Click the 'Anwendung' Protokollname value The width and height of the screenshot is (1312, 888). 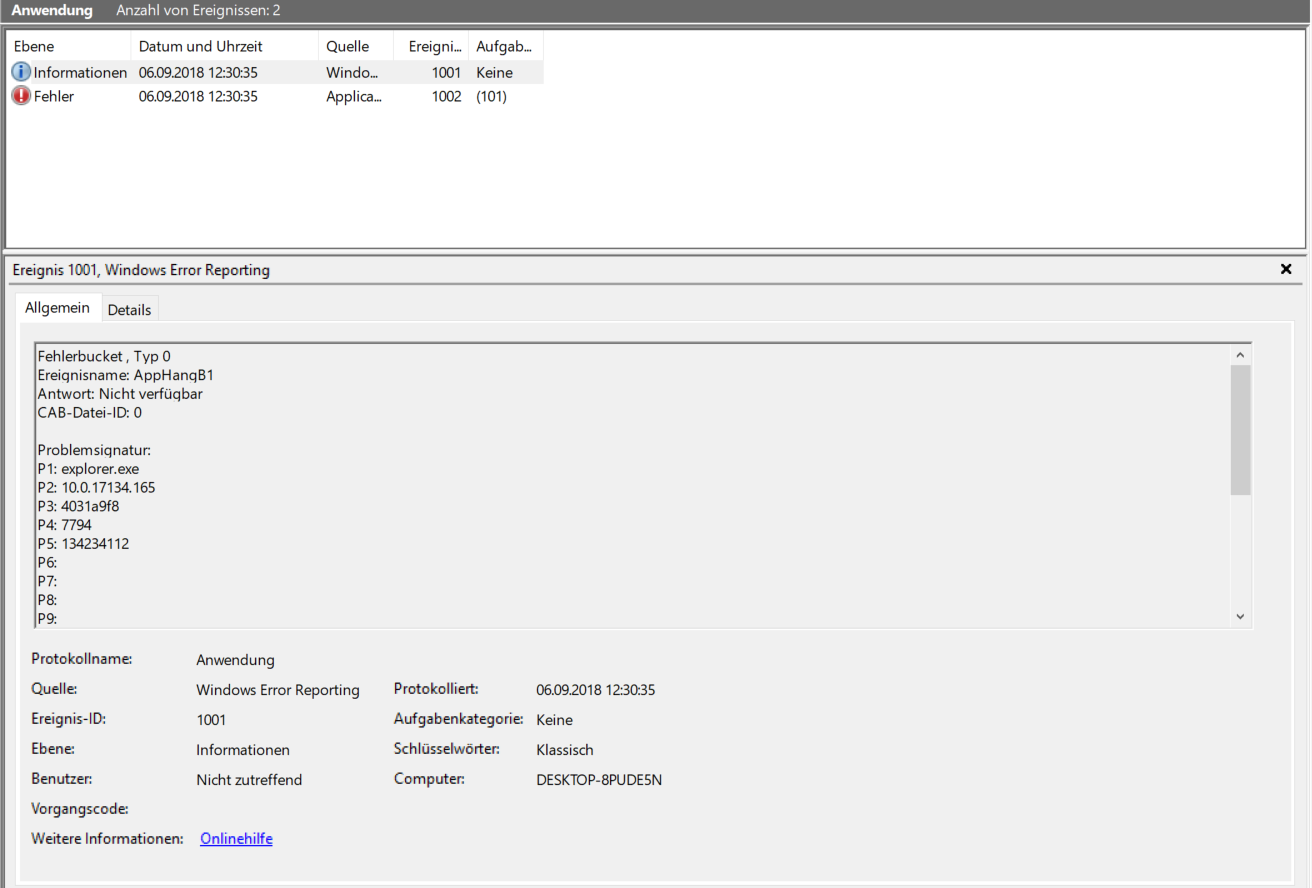[235, 660]
